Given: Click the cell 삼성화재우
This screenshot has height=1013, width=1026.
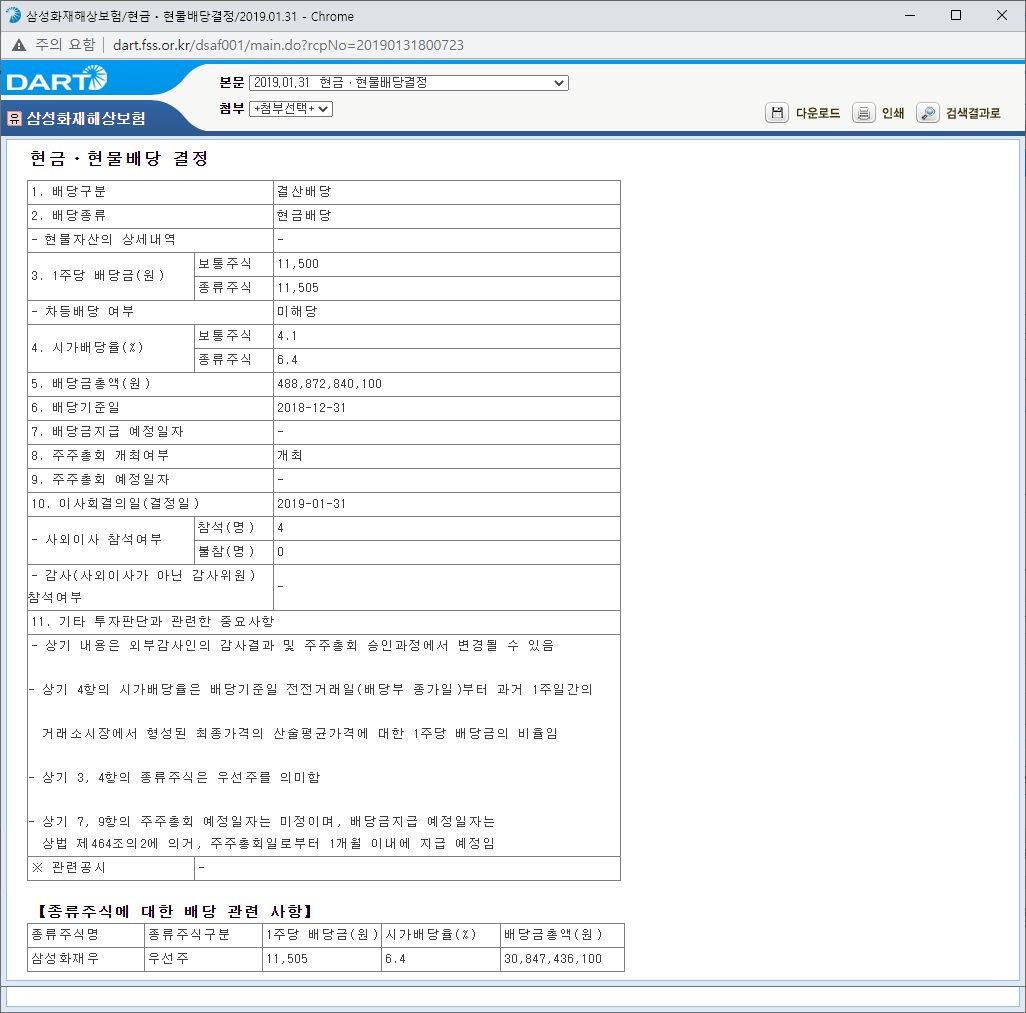Looking at the screenshot, I should click(x=65, y=959).
